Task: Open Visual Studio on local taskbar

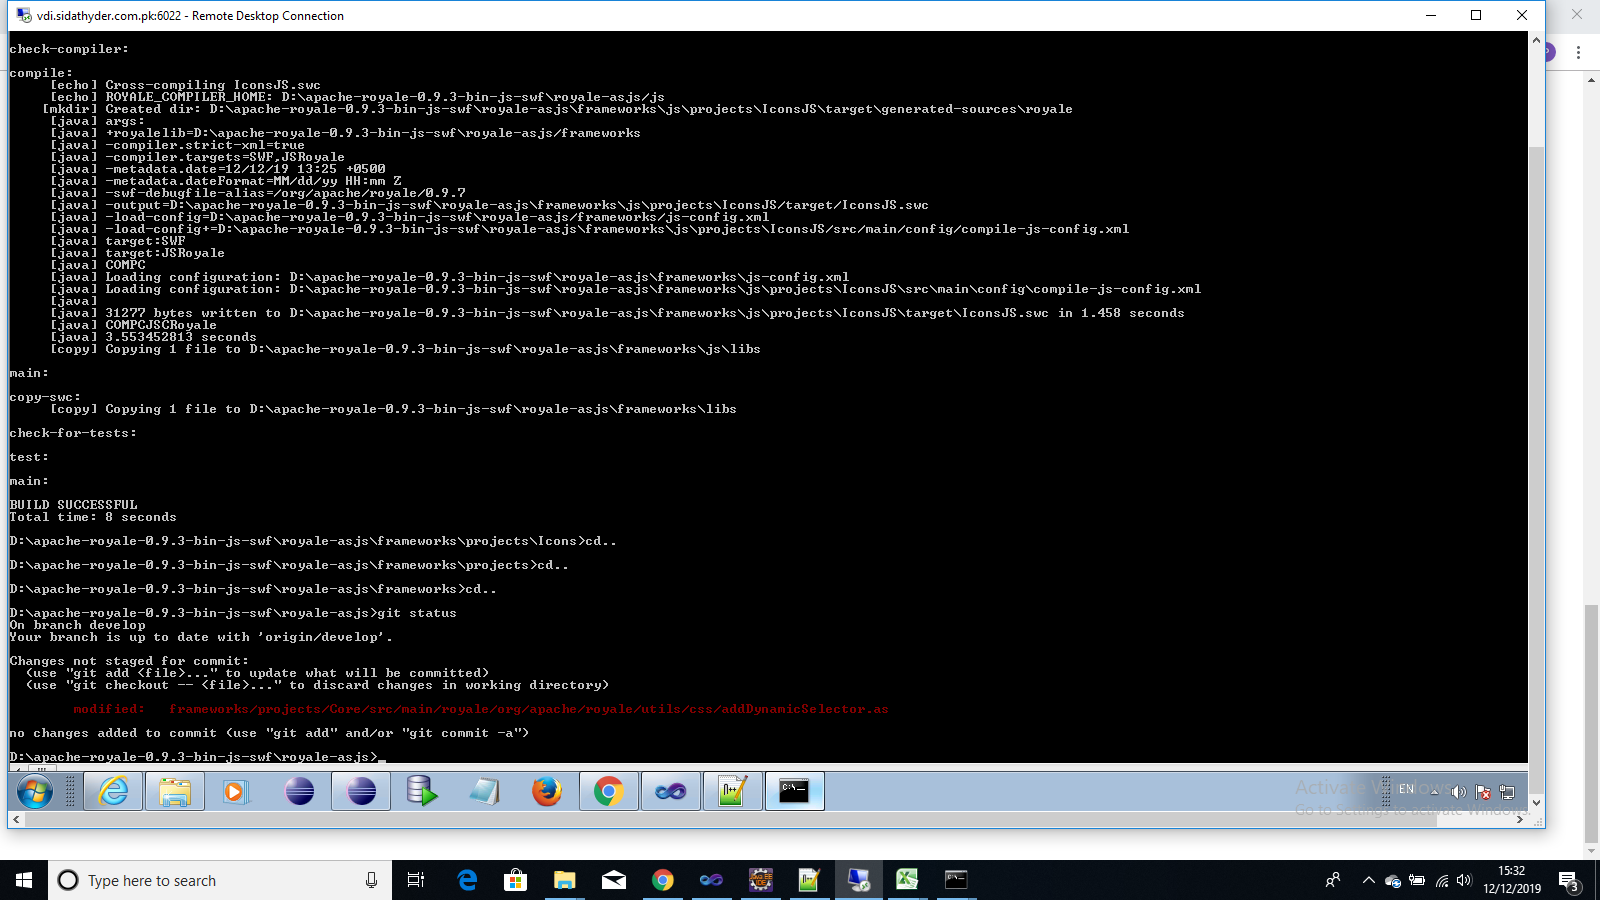Action: [x=711, y=880]
